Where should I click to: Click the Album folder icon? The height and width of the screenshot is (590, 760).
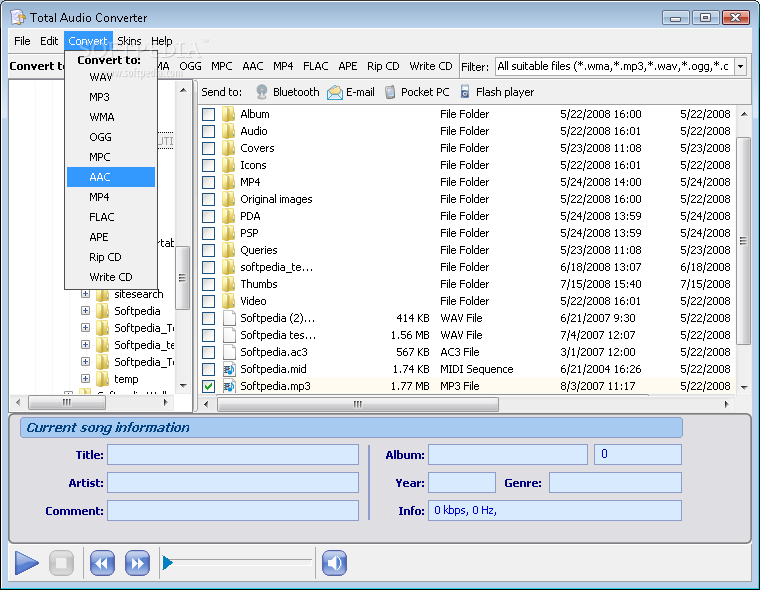coord(228,114)
